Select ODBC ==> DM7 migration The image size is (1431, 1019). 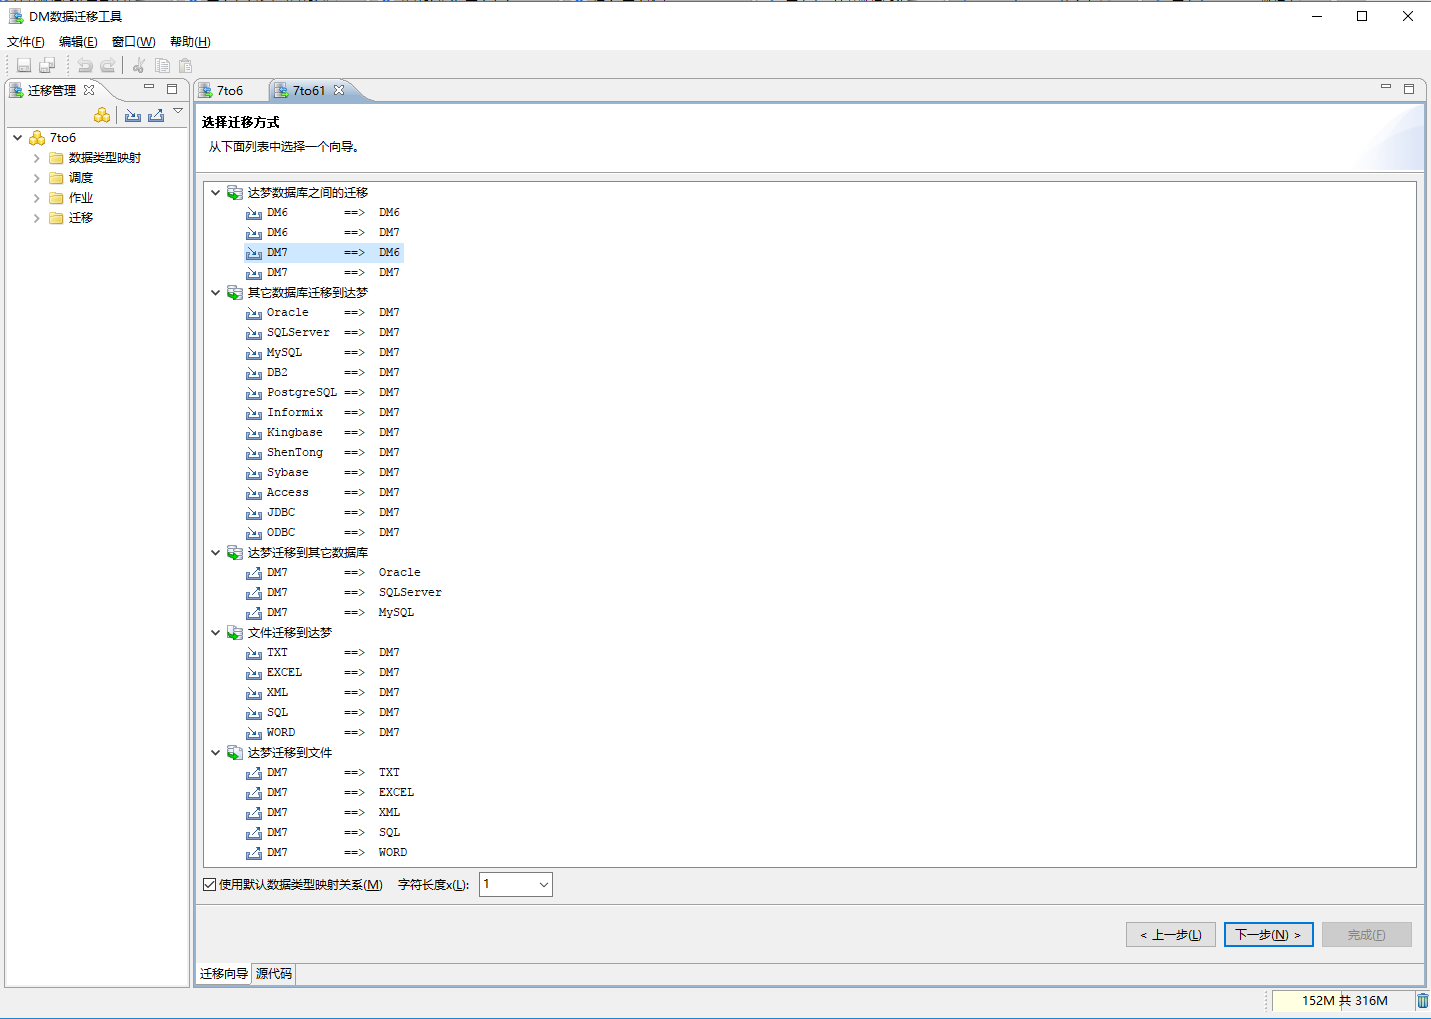point(323,533)
